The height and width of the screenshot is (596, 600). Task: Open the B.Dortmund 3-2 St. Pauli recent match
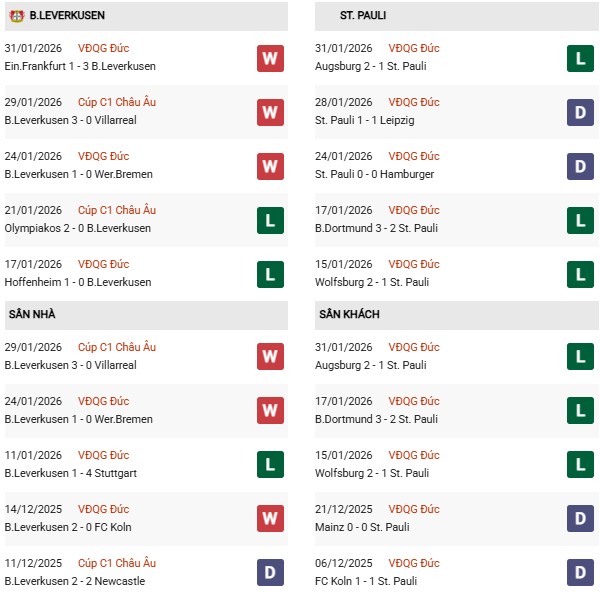(x=376, y=228)
